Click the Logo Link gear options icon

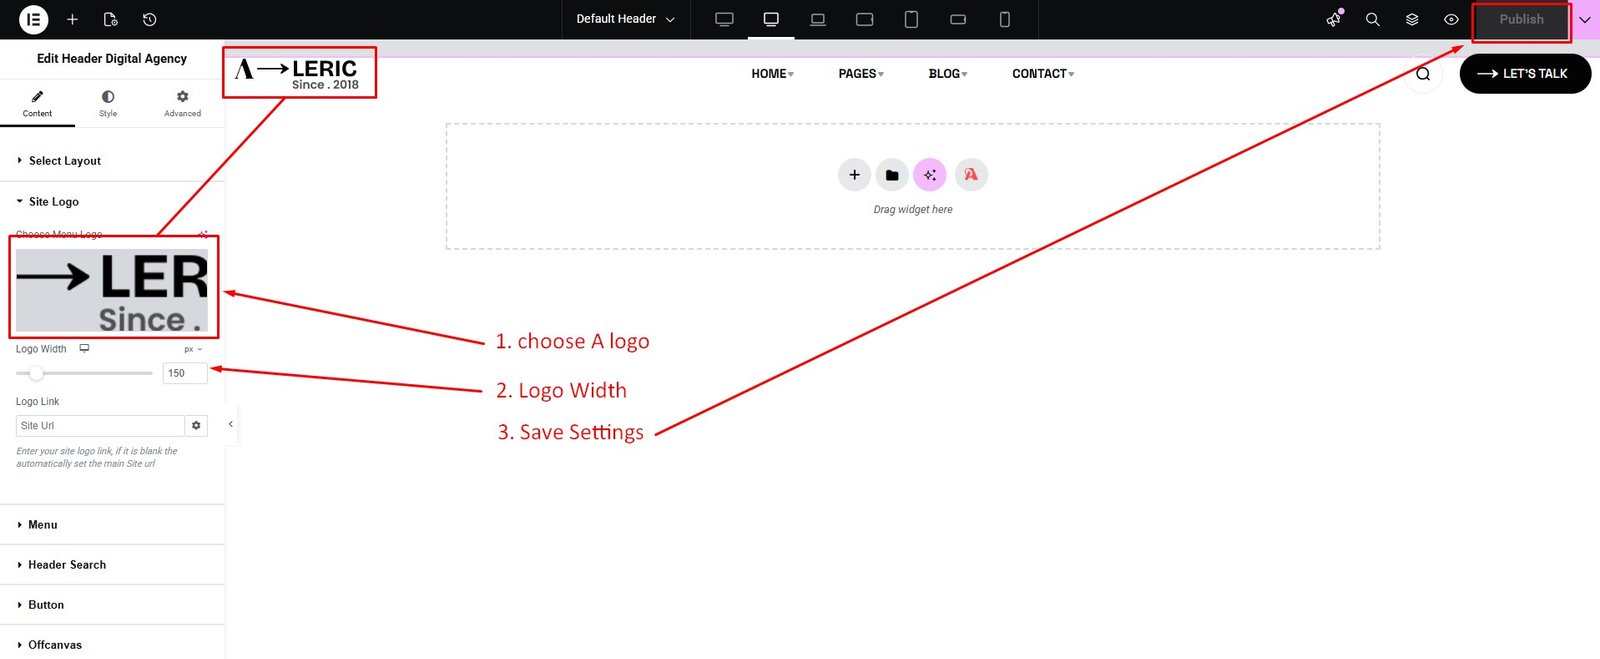click(196, 425)
